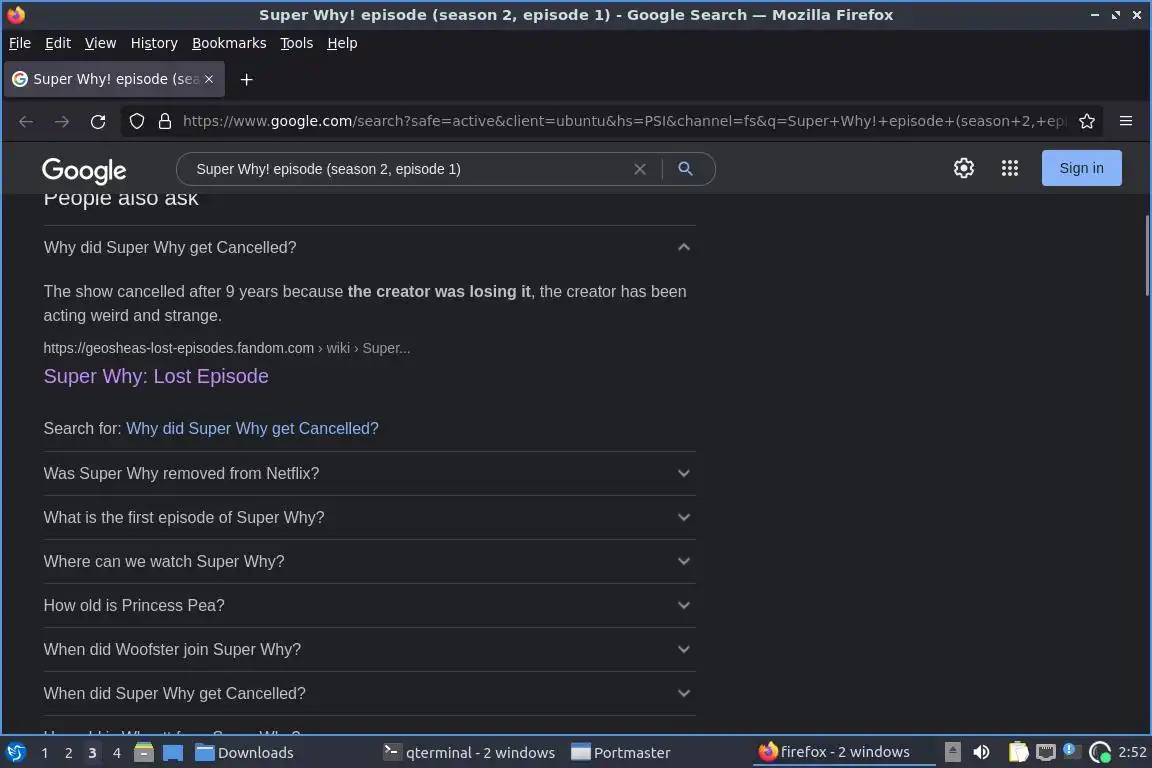Screen dimensions: 1152x768
Task: Open 'Super Why: Lost Episode' link
Action: [156, 376]
